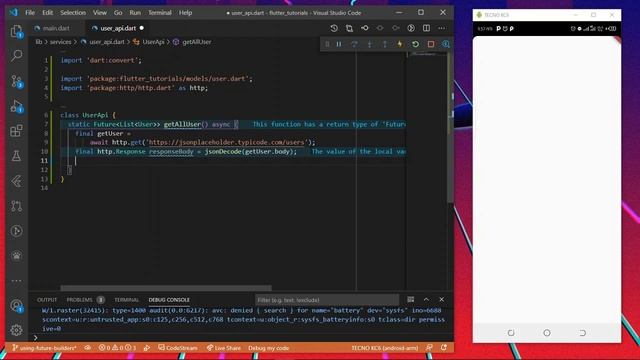The width and height of the screenshot is (640, 360).
Task: Click the using-future-builders branch in status bar
Action: pos(44,348)
